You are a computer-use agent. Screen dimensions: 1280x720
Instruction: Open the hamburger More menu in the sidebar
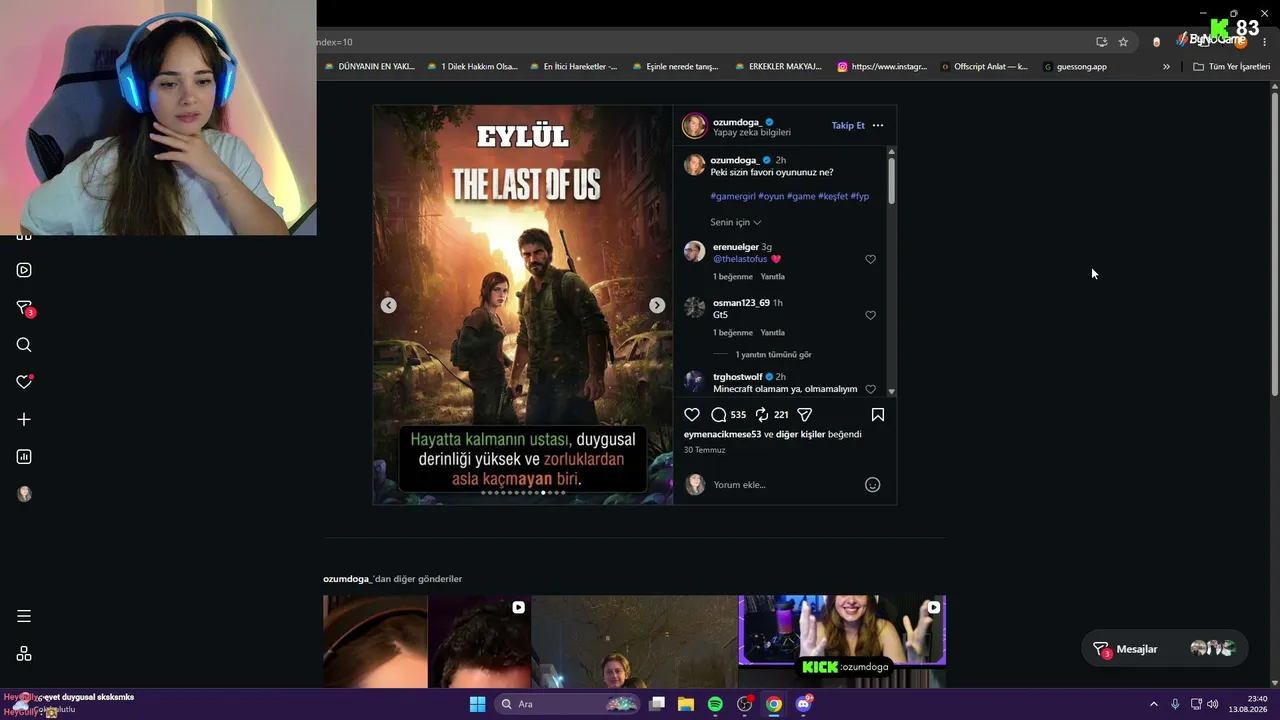(x=24, y=616)
